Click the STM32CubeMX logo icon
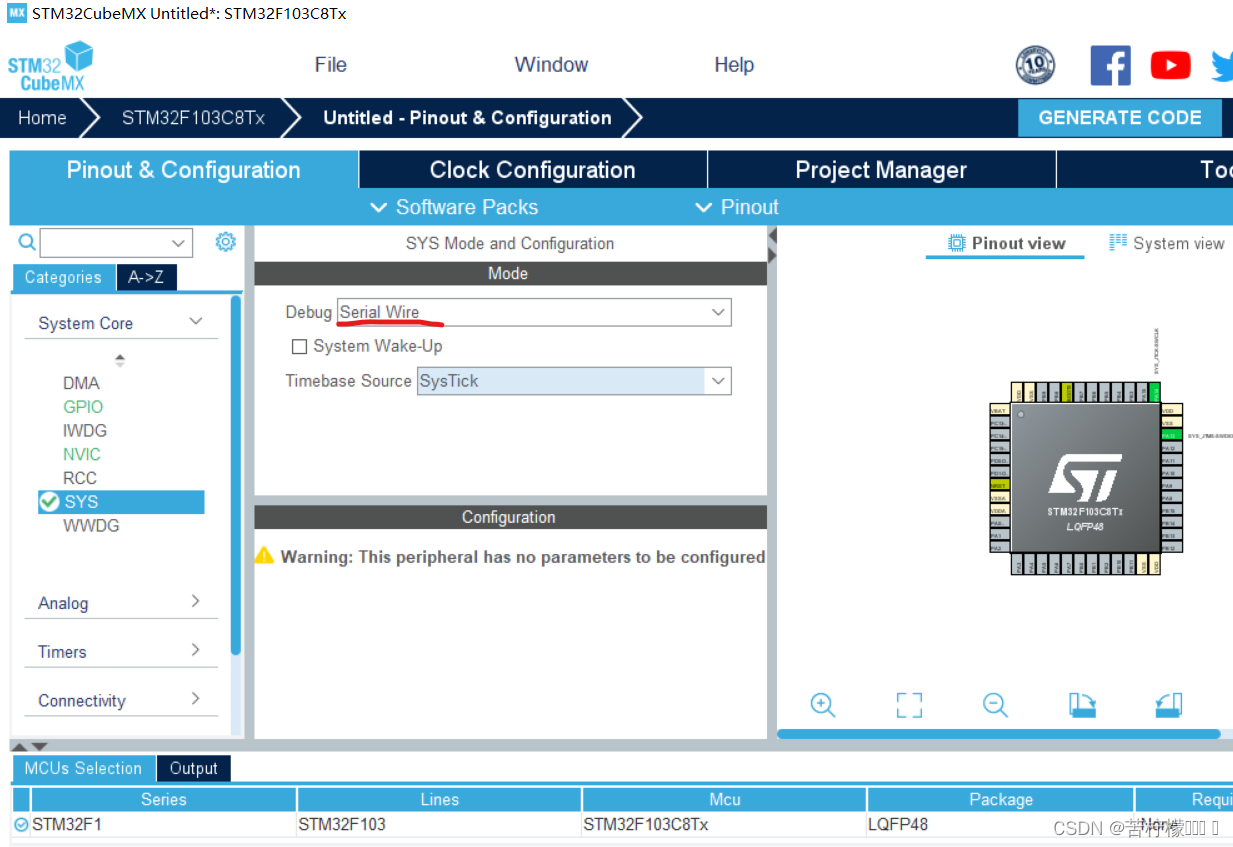This screenshot has width=1233, height=847. pos(50,66)
